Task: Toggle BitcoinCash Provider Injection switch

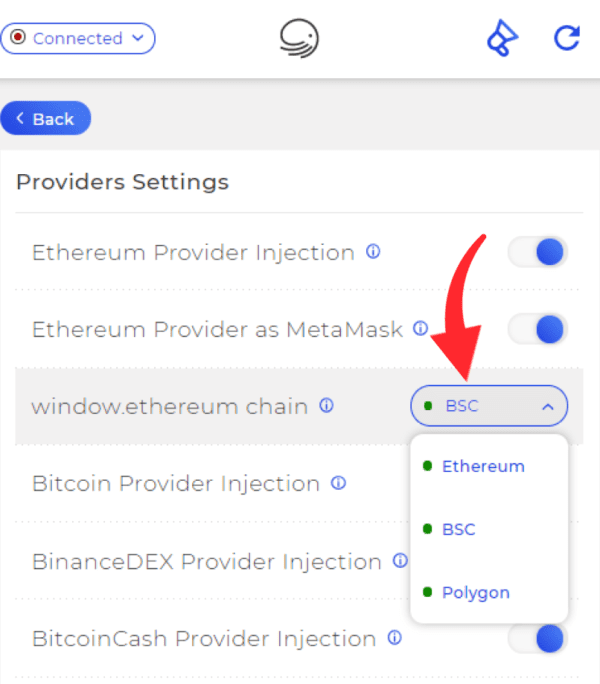Action: point(538,639)
